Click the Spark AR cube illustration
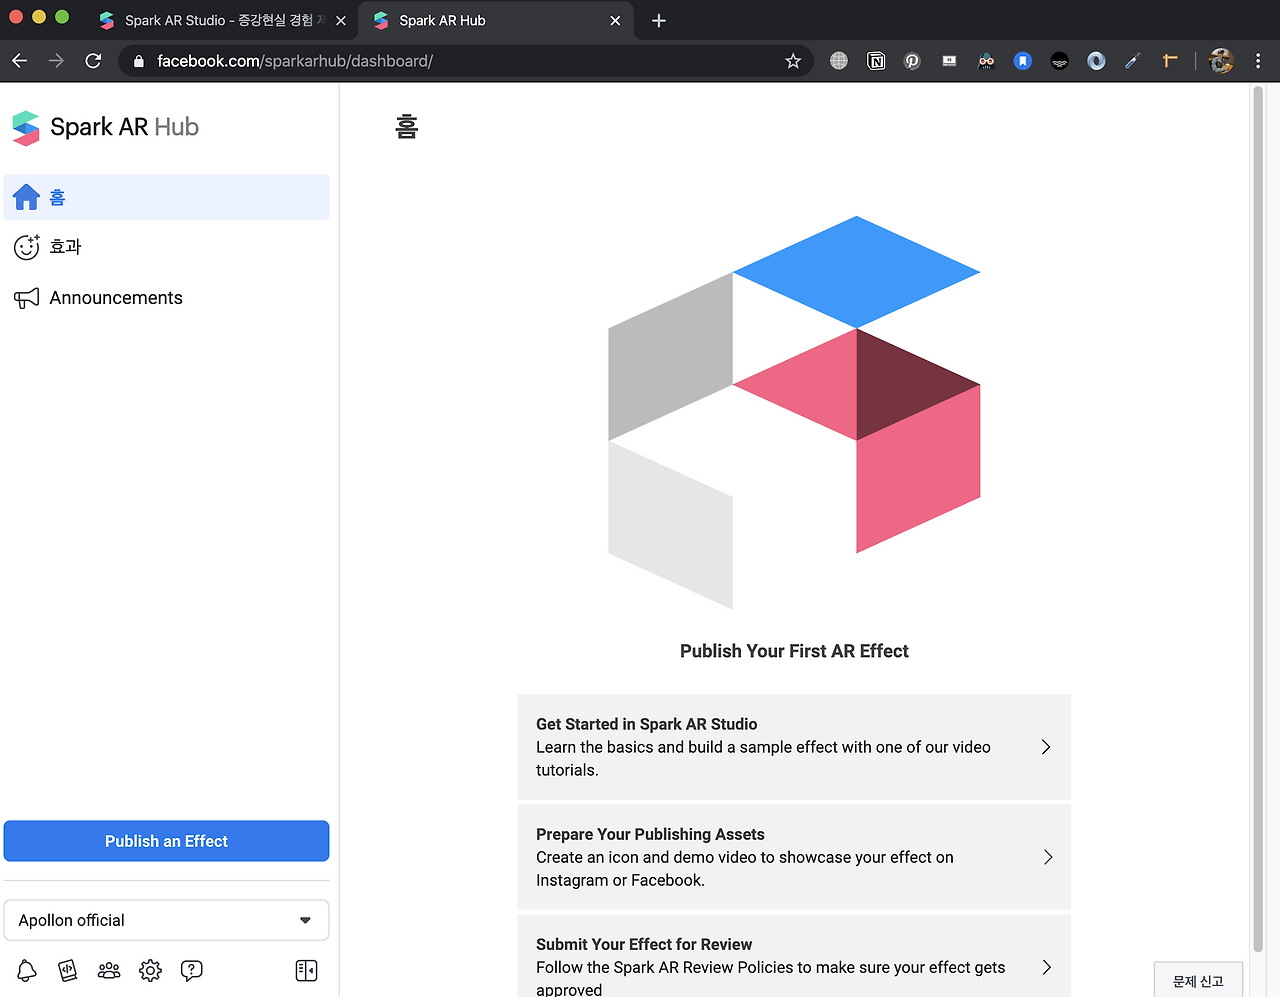Screen dimensions: 1280x997 794,412
